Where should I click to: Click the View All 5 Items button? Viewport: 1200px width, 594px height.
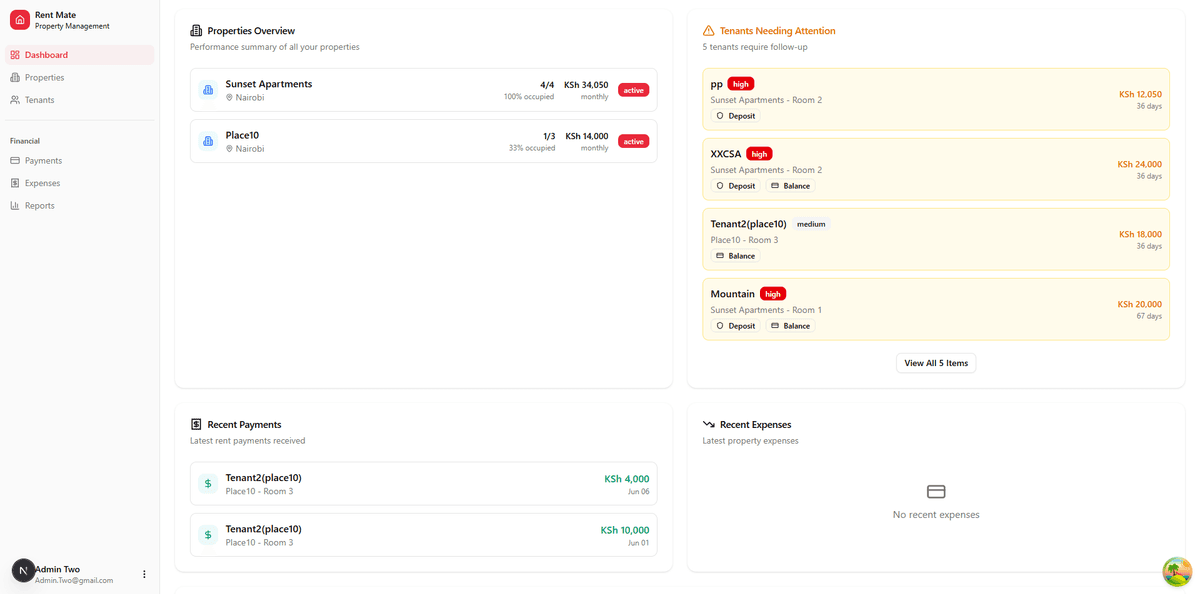[936, 363]
